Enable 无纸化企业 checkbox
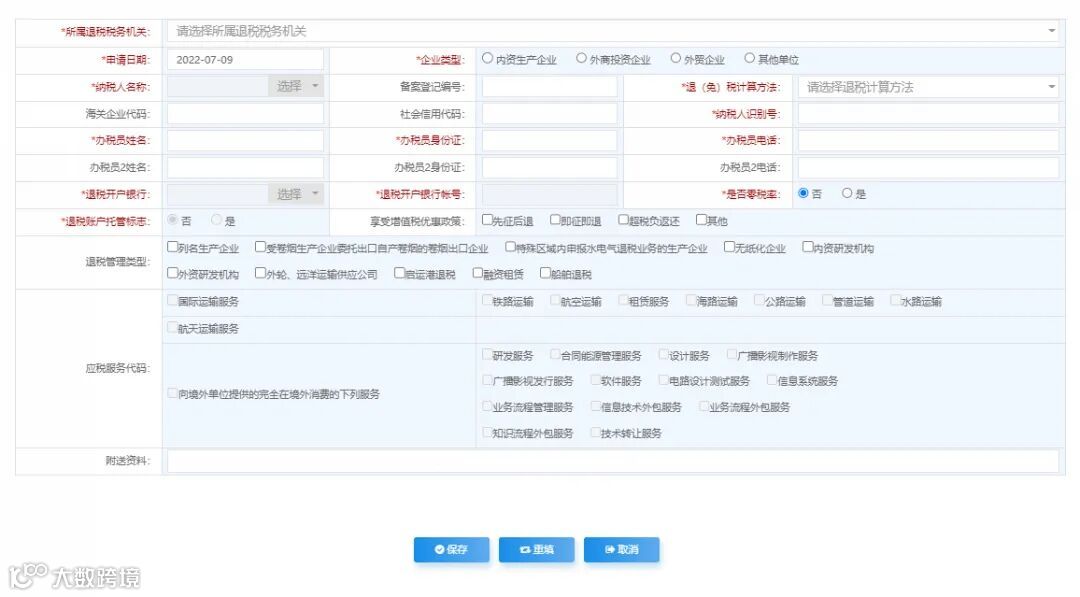Screen dimensions: 1080x597 729,247
